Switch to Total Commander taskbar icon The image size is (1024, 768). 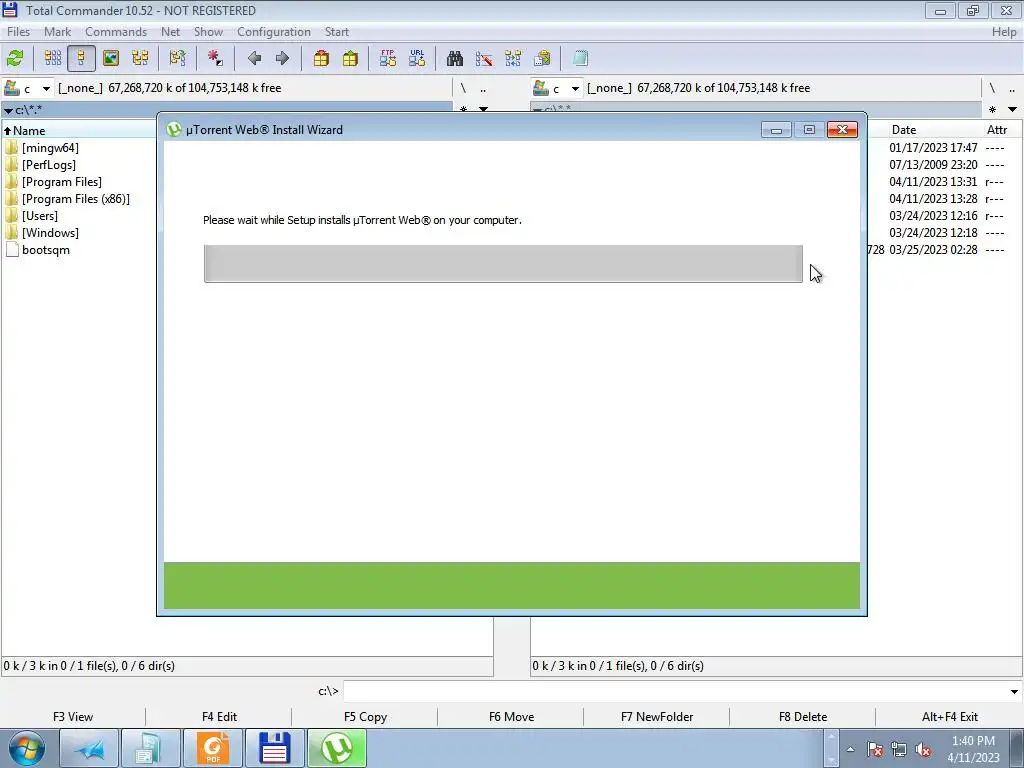click(x=274, y=748)
